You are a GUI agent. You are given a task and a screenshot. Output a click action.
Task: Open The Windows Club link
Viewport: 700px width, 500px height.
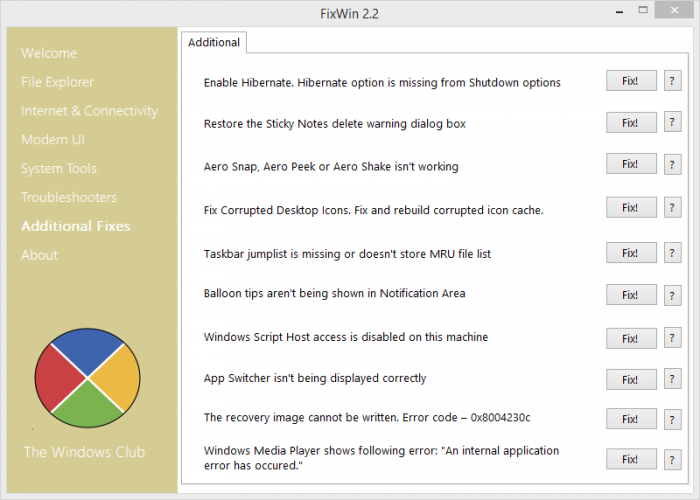(x=84, y=452)
